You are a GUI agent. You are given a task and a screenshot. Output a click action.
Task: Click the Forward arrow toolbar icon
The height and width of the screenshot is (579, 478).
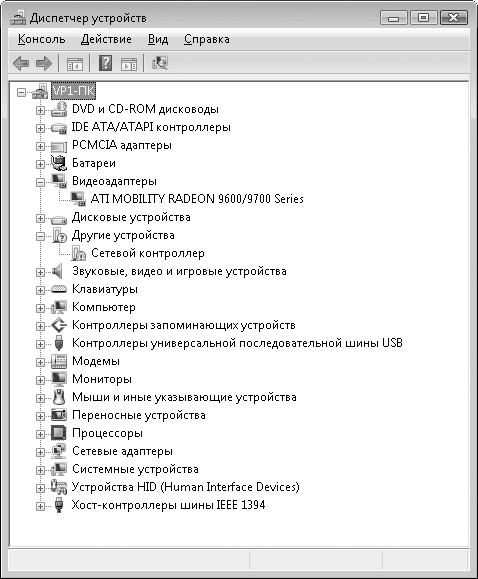pyautogui.click(x=44, y=63)
